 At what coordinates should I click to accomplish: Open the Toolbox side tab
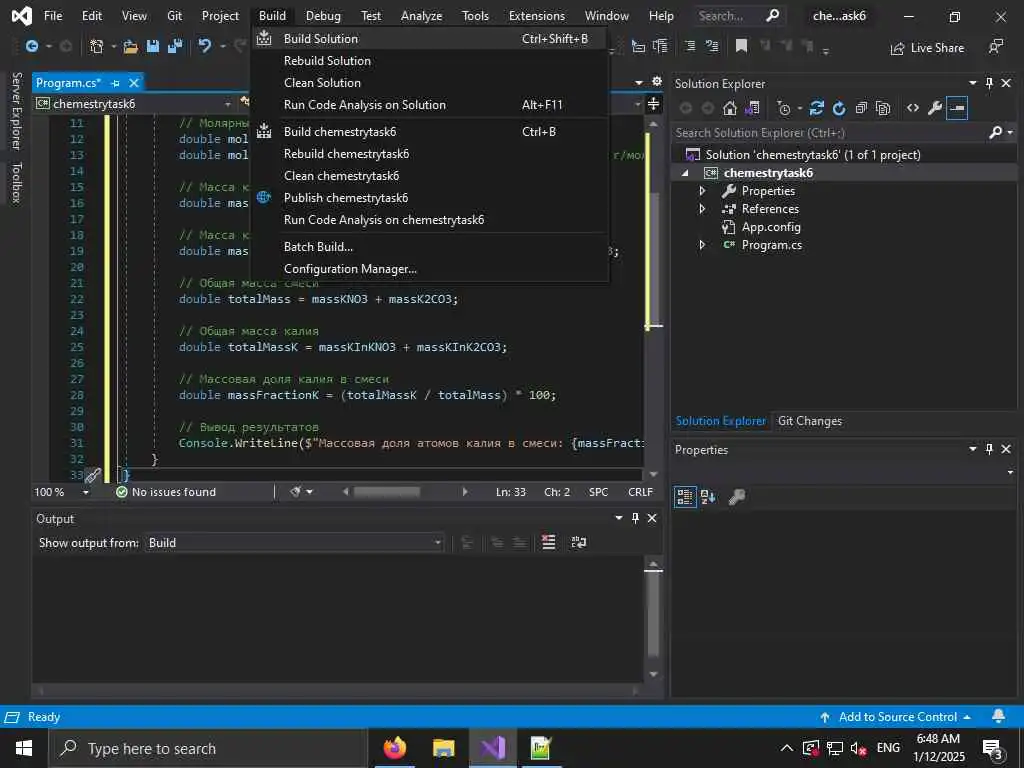point(16,183)
